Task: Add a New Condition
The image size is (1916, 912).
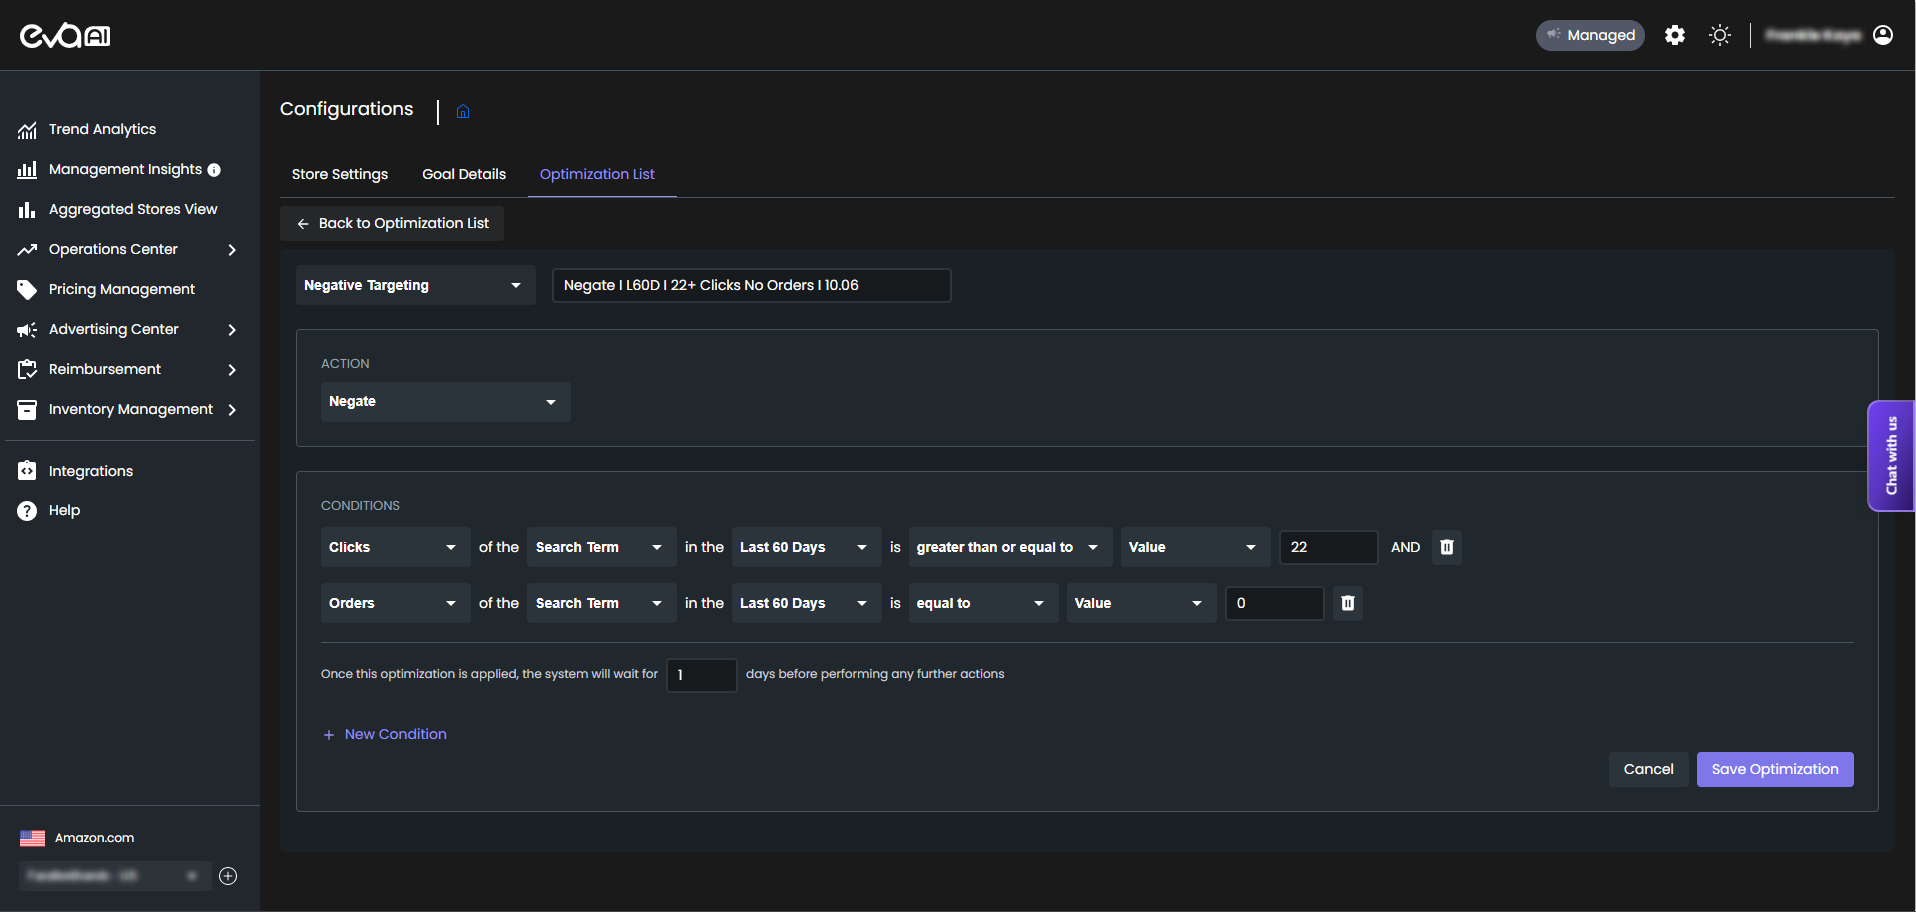Action: pos(385,734)
